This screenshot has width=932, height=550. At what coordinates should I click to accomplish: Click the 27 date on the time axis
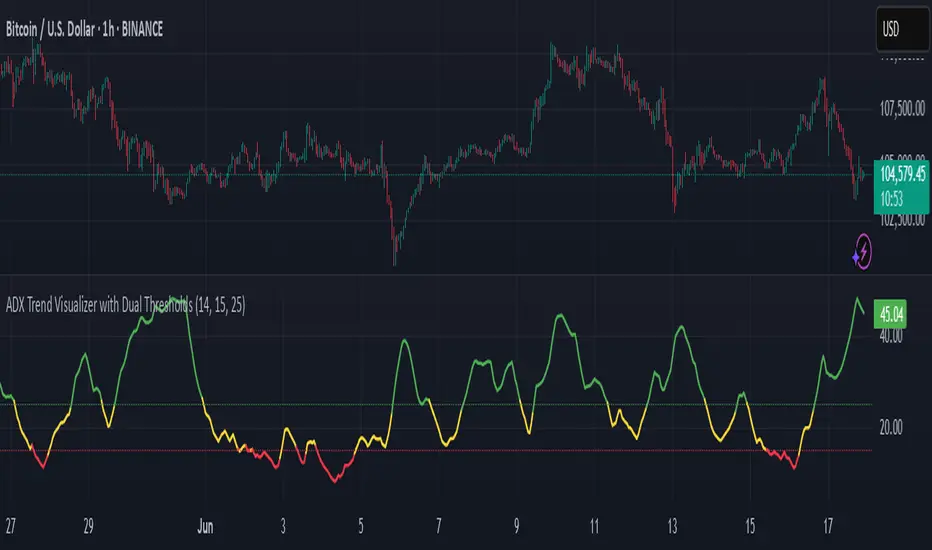(9, 526)
